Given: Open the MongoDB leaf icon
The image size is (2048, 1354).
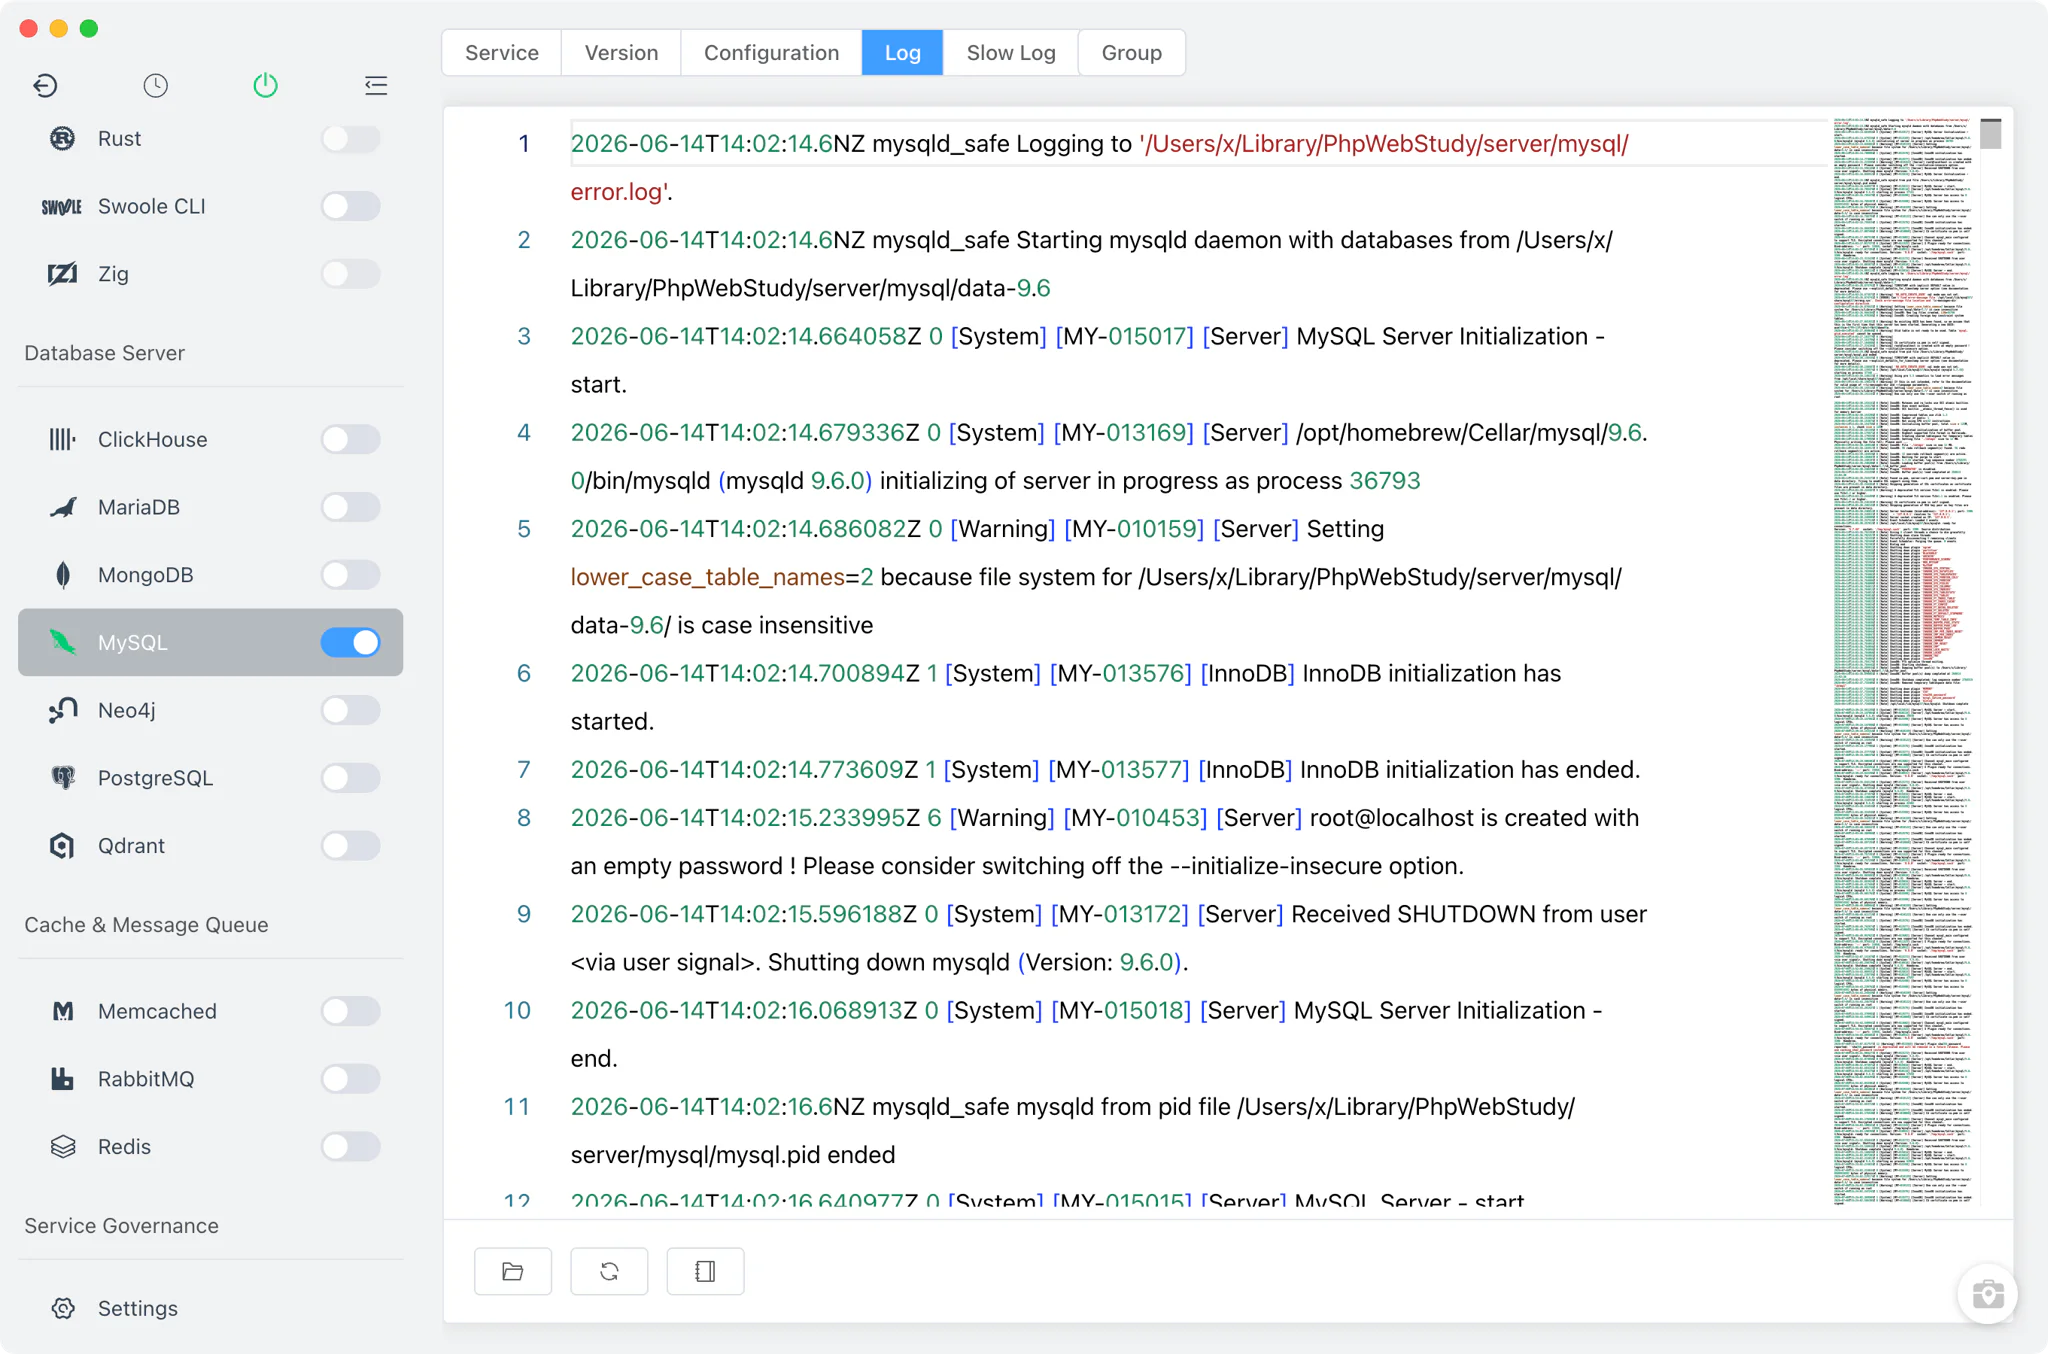Looking at the screenshot, I should coord(63,575).
